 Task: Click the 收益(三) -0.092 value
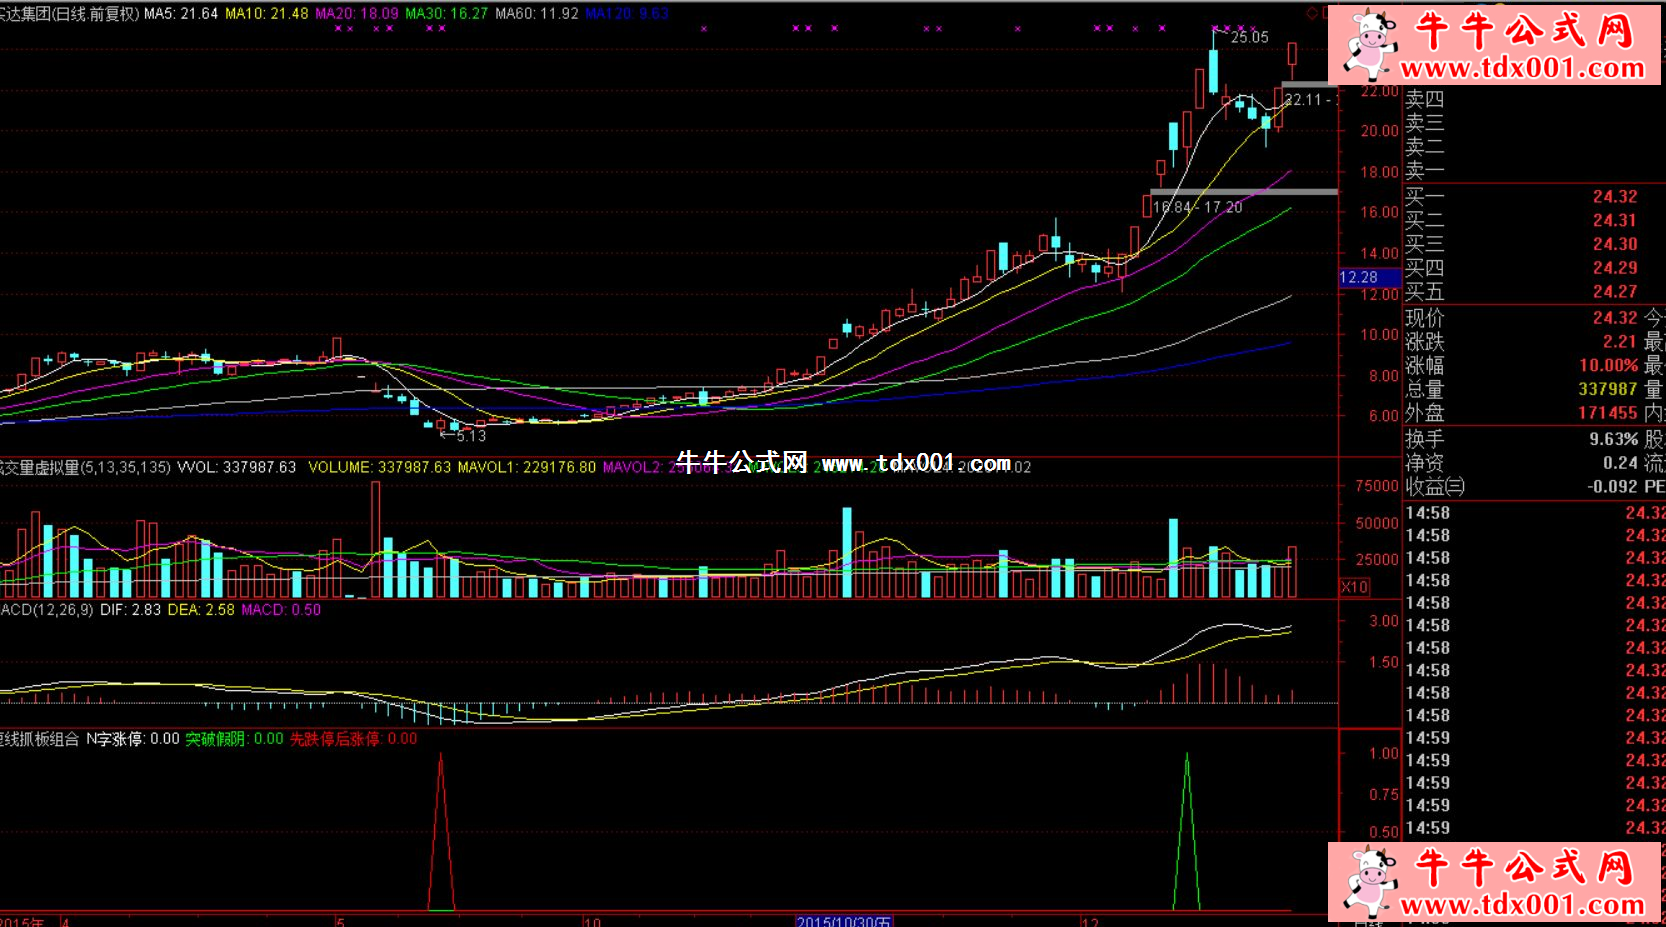click(x=1613, y=487)
